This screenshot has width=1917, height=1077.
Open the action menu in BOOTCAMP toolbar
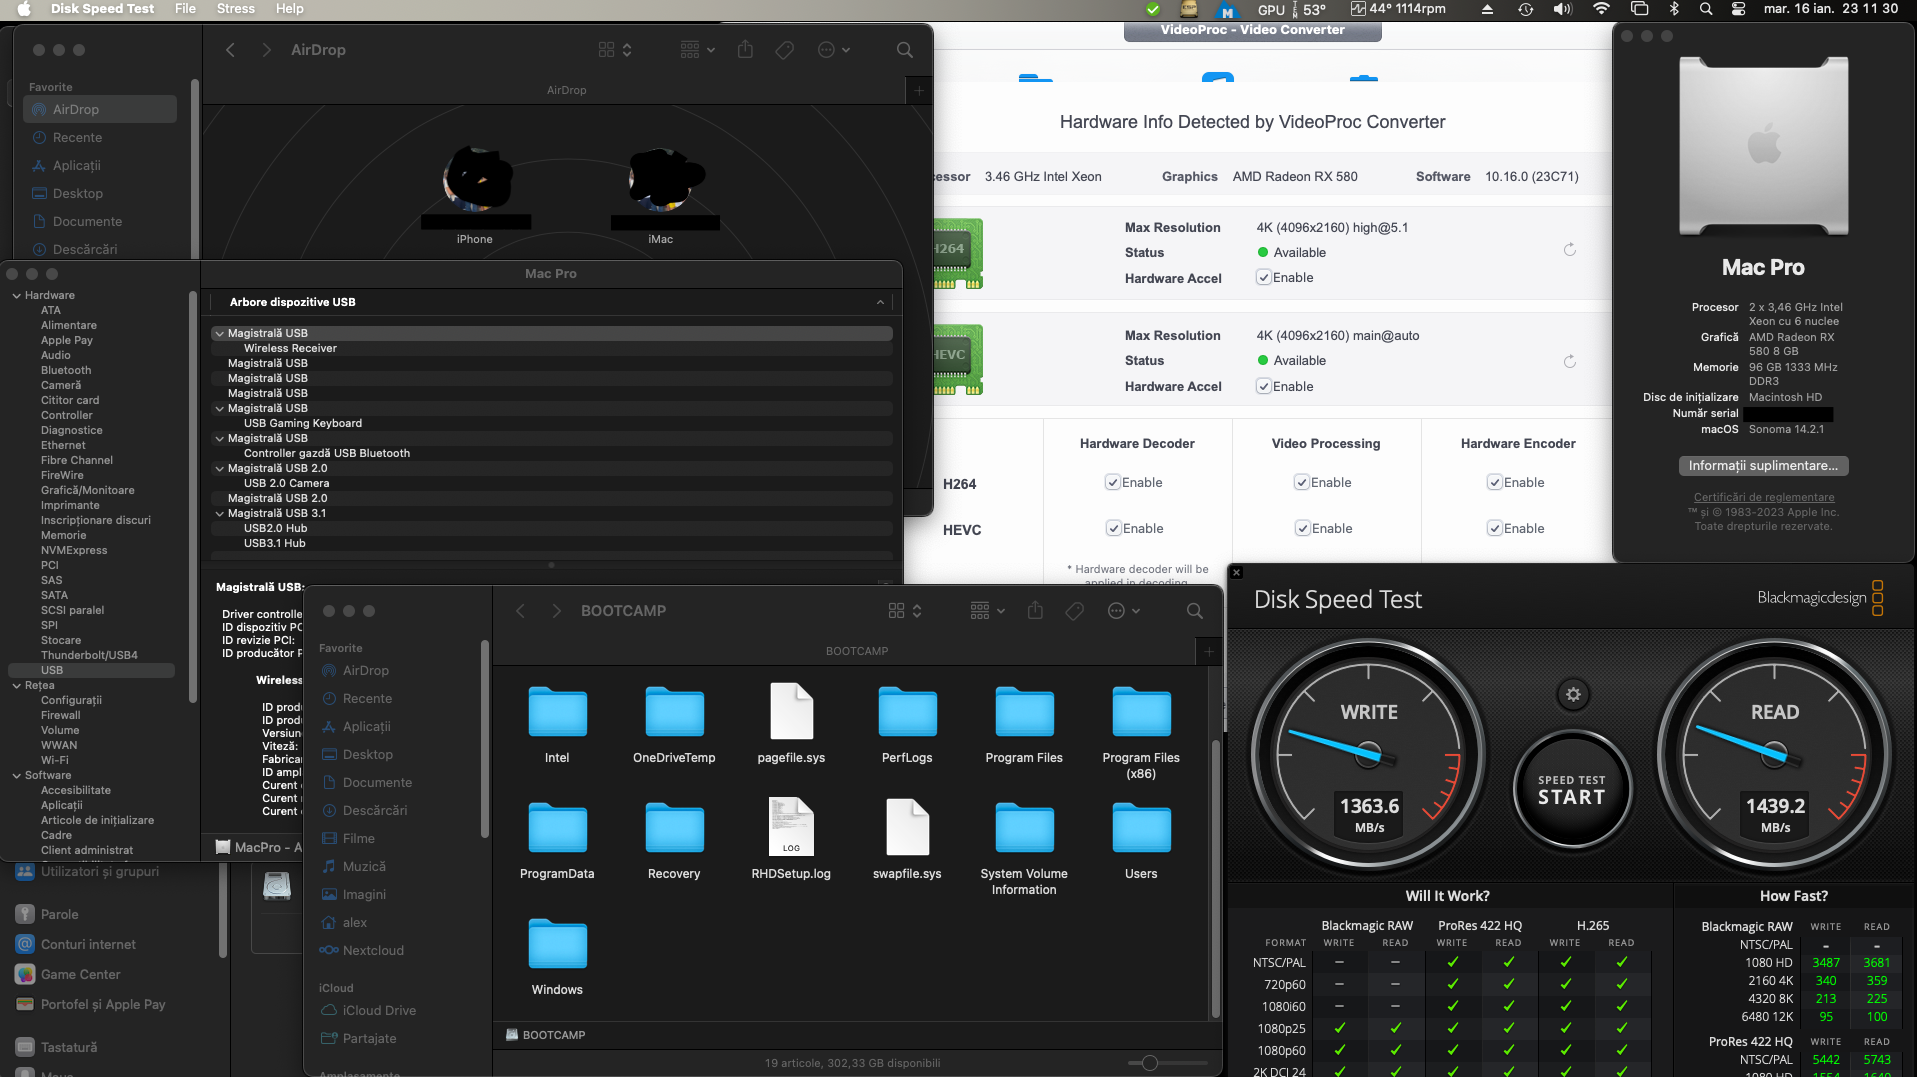[1124, 611]
